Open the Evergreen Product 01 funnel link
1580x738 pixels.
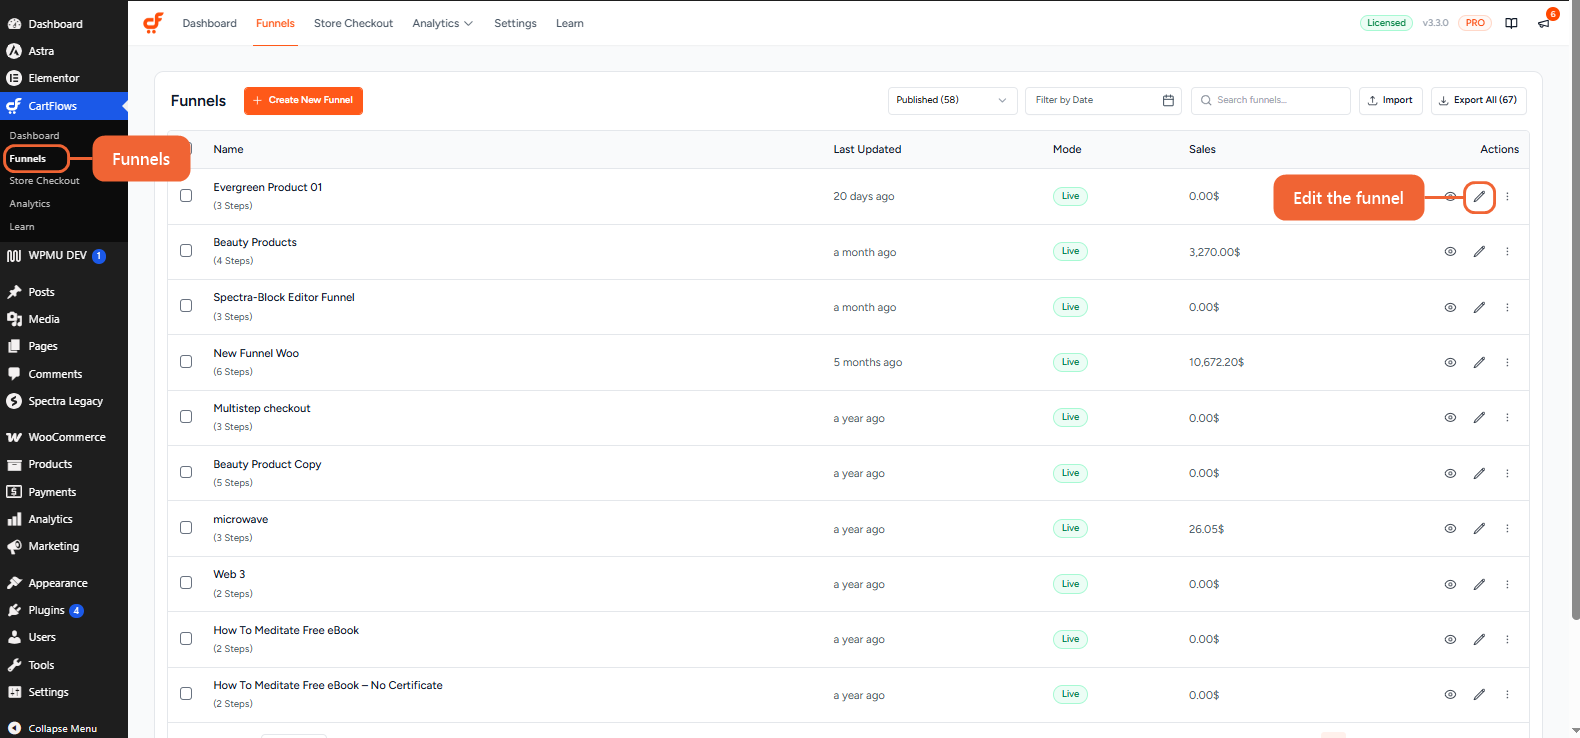pyautogui.click(x=268, y=187)
